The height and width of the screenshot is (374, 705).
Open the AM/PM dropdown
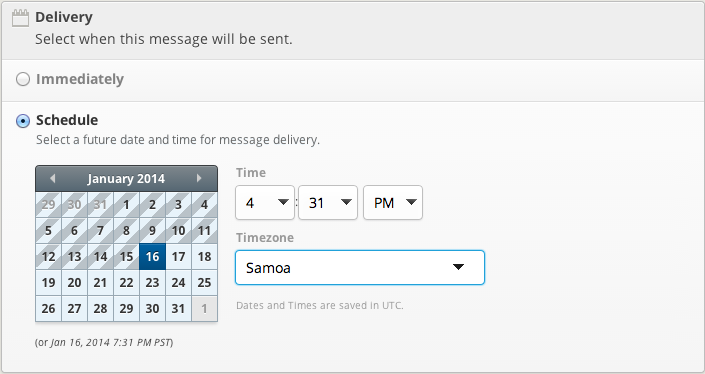(x=393, y=203)
